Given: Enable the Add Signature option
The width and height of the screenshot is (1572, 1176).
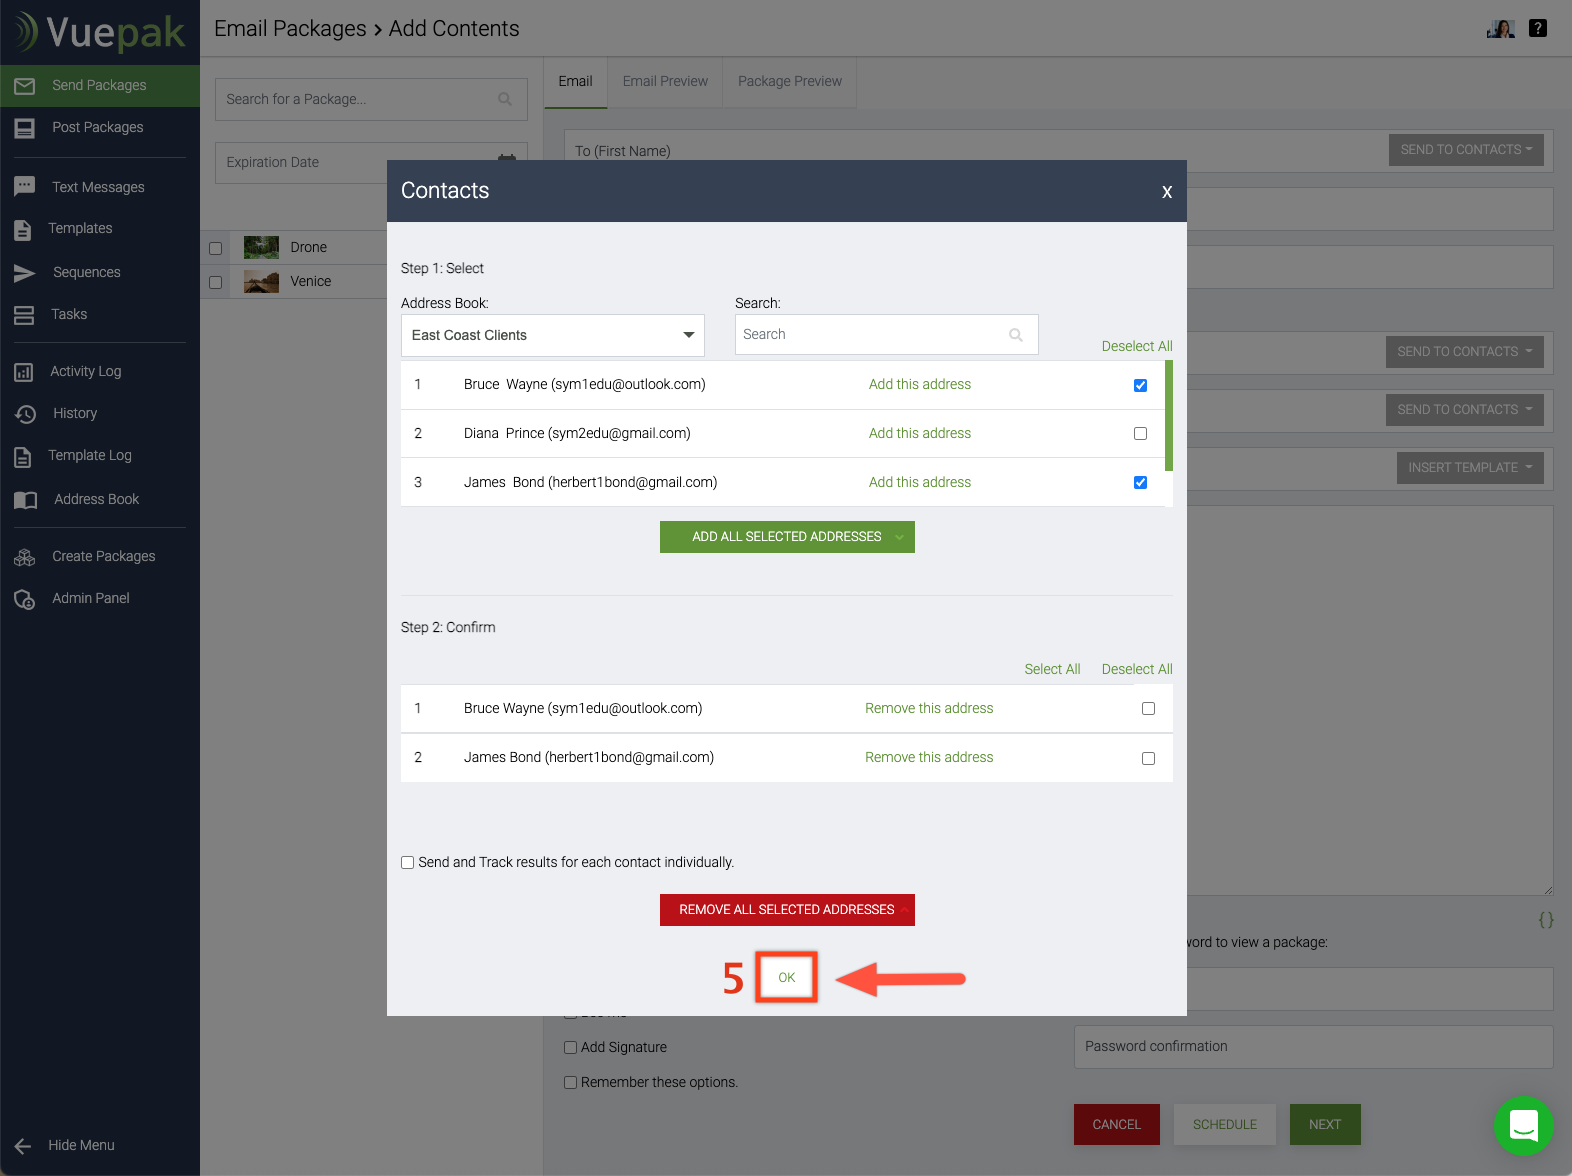Looking at the screenshot, I should 570,1048.
